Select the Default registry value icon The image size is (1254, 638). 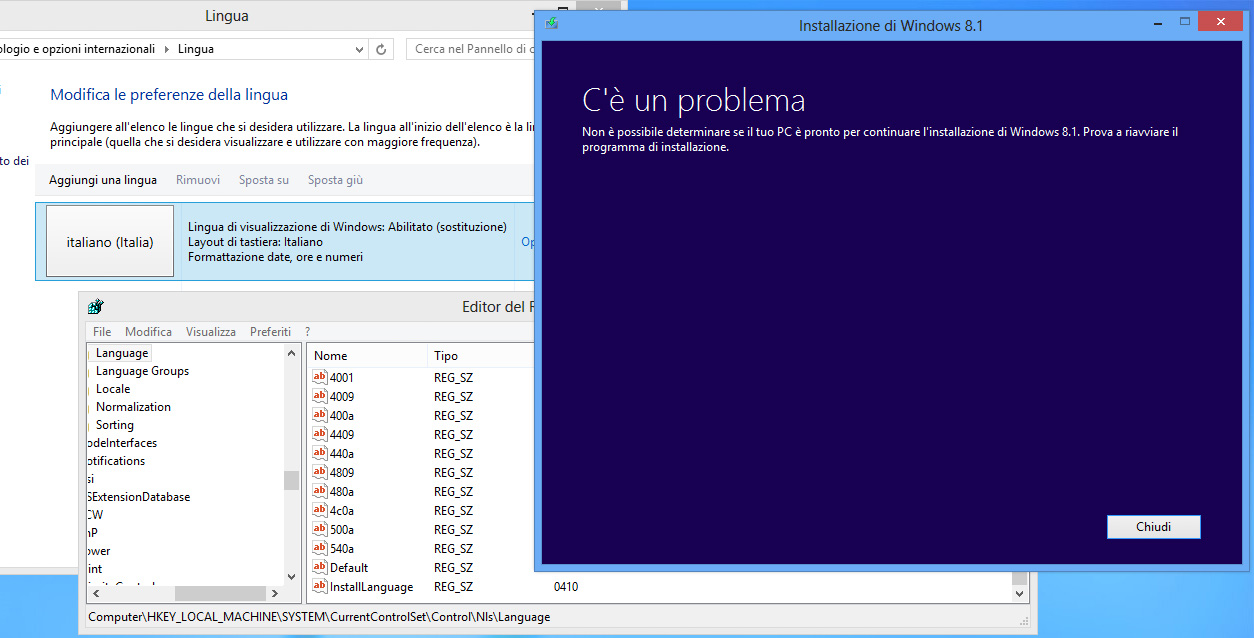pyautogui.click(x=320, y=567)
